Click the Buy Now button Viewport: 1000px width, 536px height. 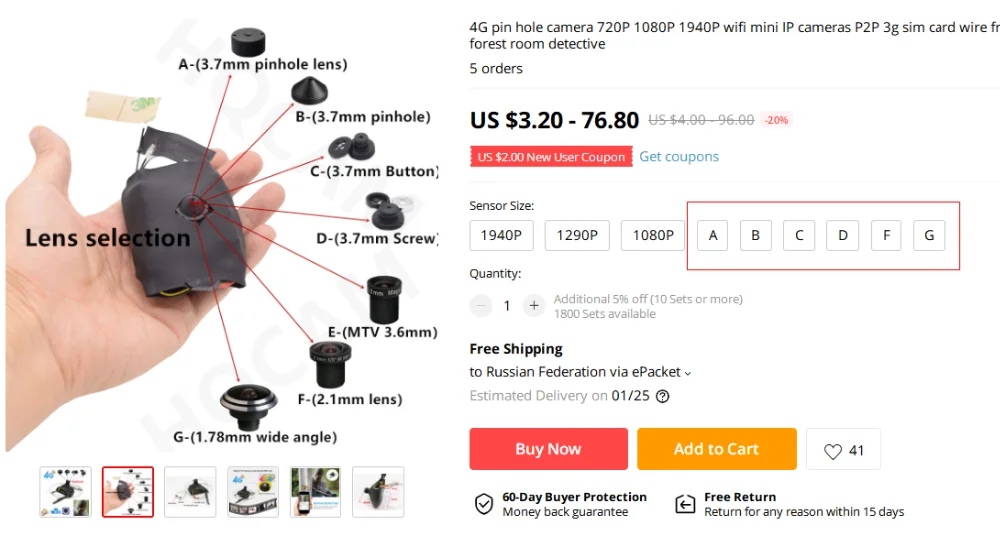[548, 449]
